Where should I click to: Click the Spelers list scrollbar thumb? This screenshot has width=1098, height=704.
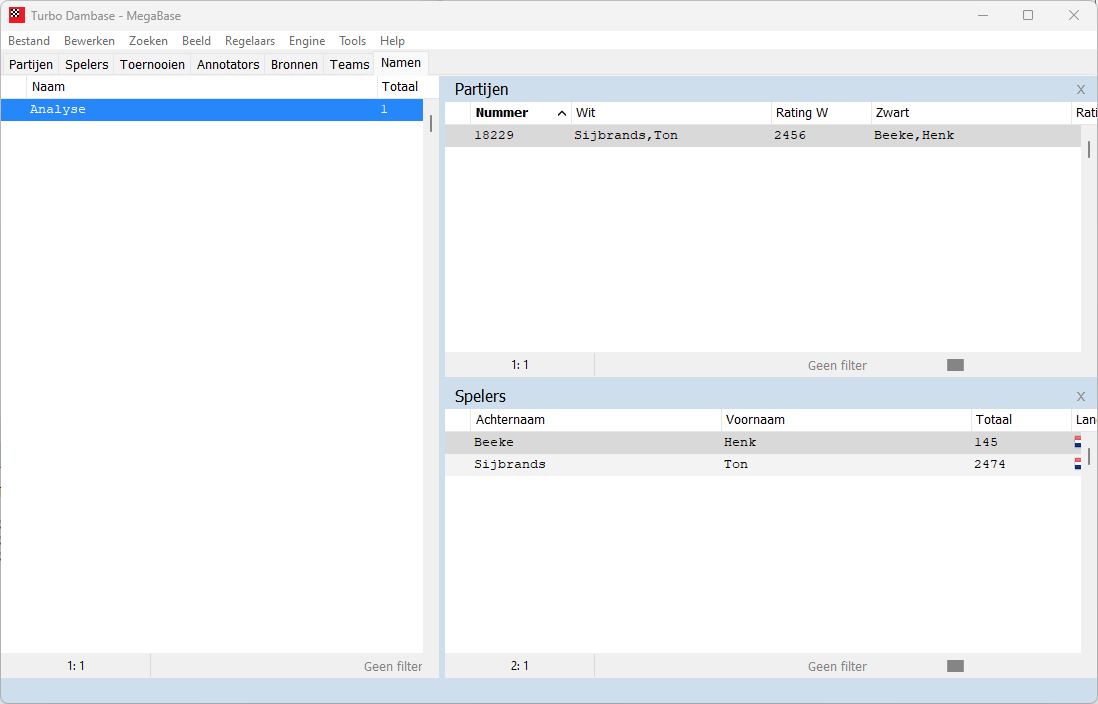[x=1089, y=456]
